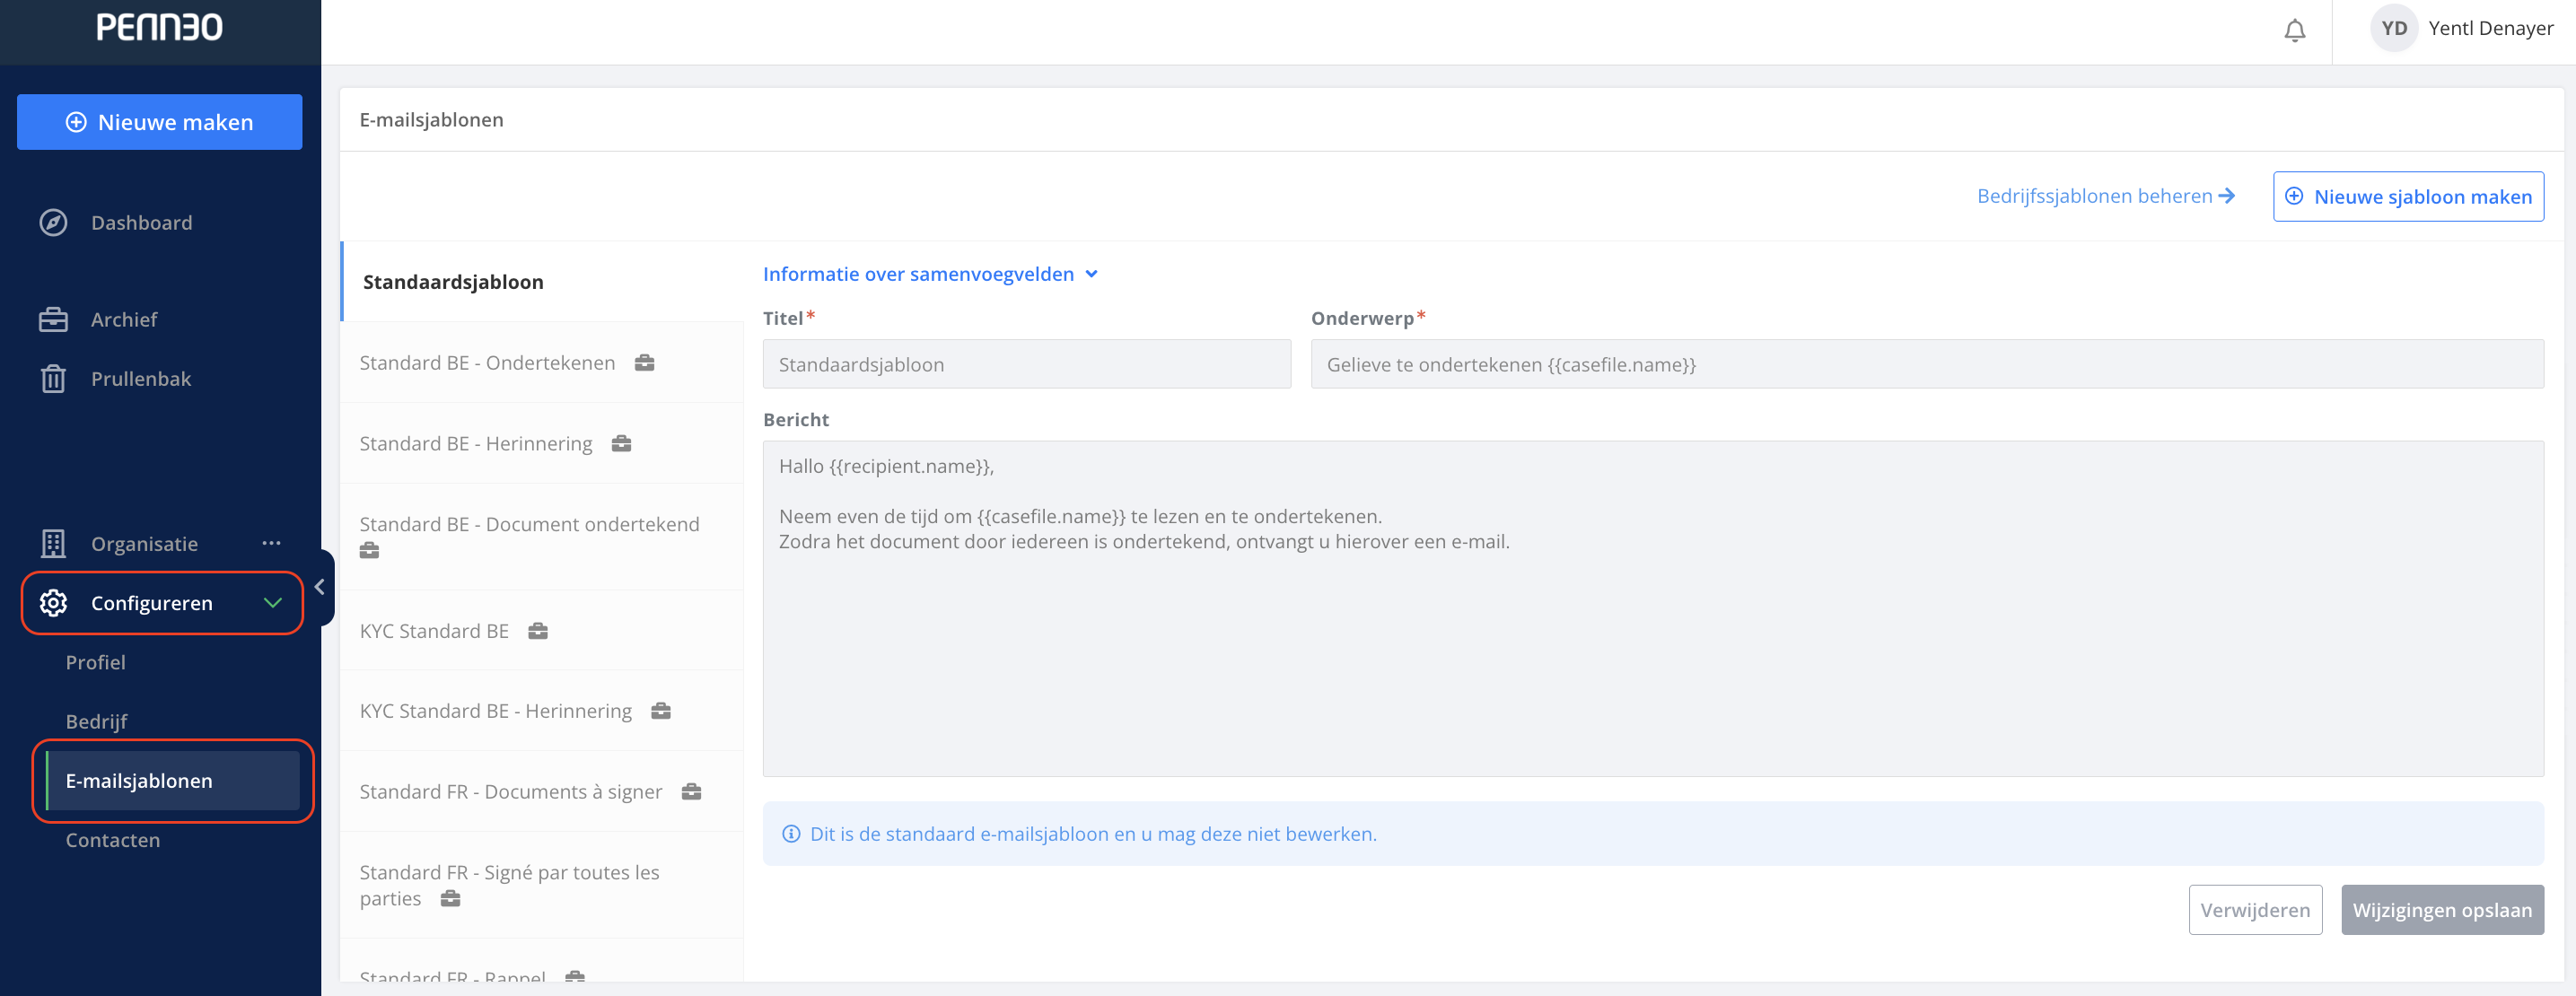Click the E-mailsjablonen page heading
This screenshot has height=996, width=2576.
point(431,119)
